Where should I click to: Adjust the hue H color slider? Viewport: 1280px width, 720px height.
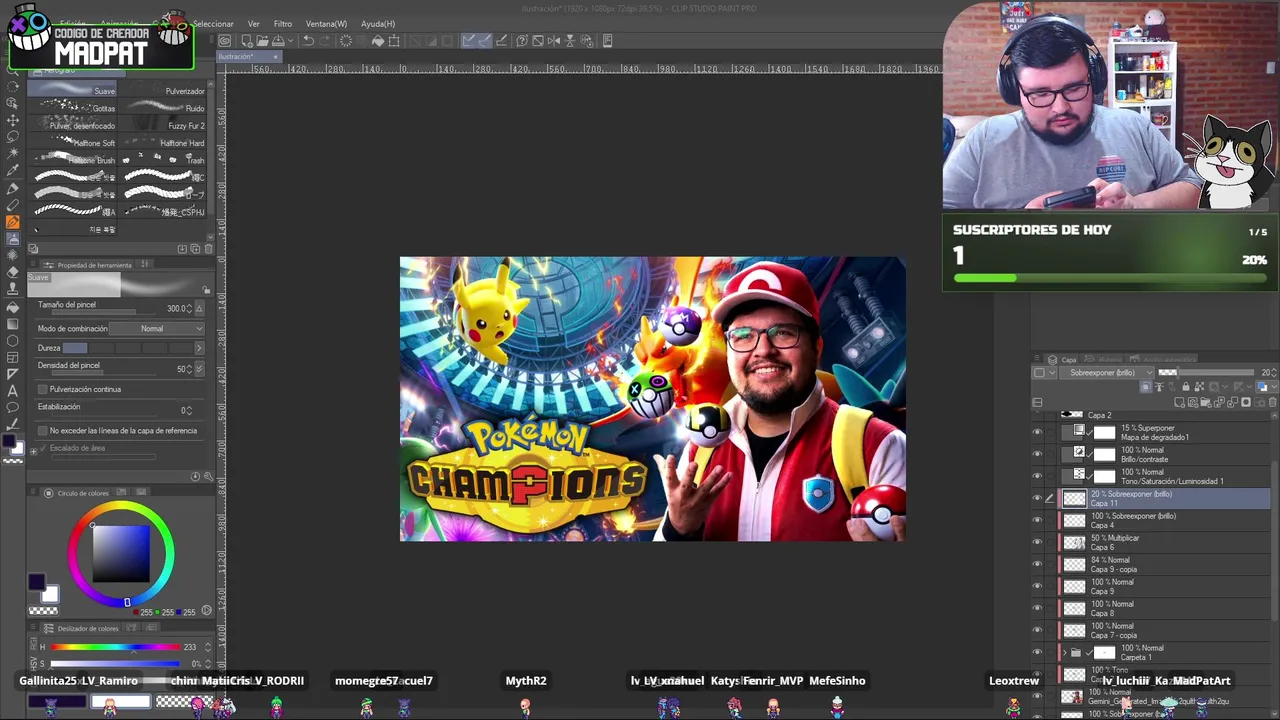point(116,647)
